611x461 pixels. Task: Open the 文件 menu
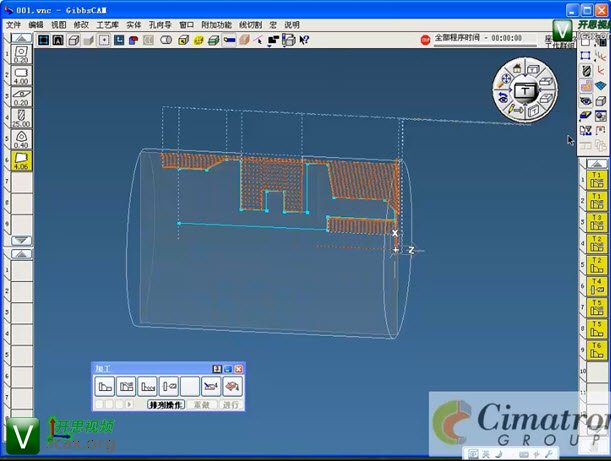(x=13, y=25)
